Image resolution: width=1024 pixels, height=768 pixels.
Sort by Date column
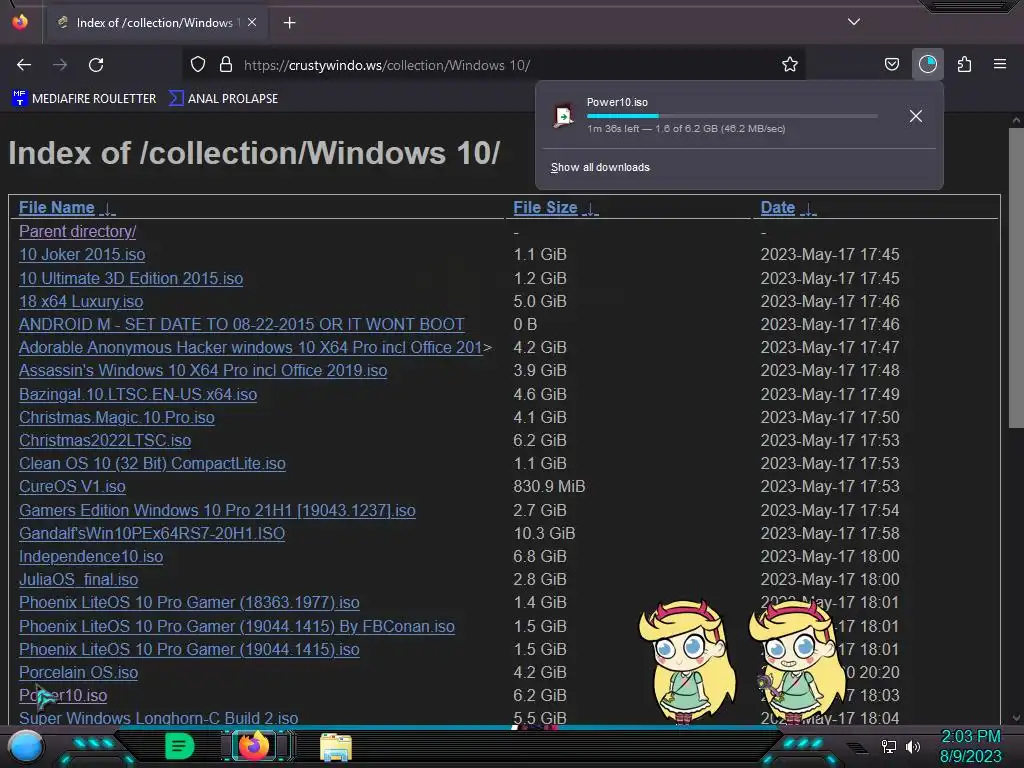[777, 208]
